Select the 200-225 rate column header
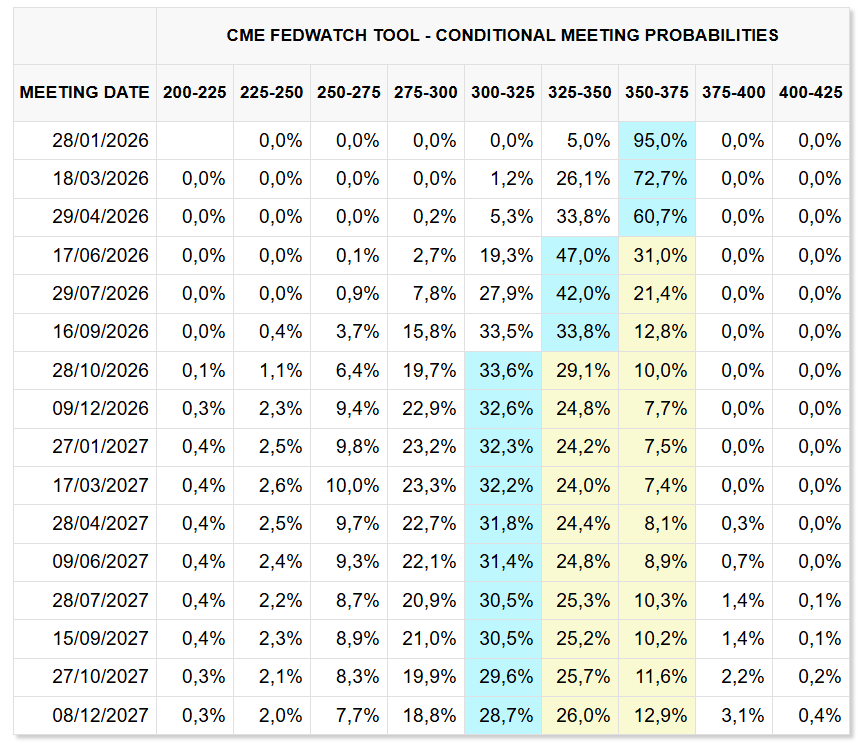Image resolution: width=858 pixels, height=743 pixels. 195,92
